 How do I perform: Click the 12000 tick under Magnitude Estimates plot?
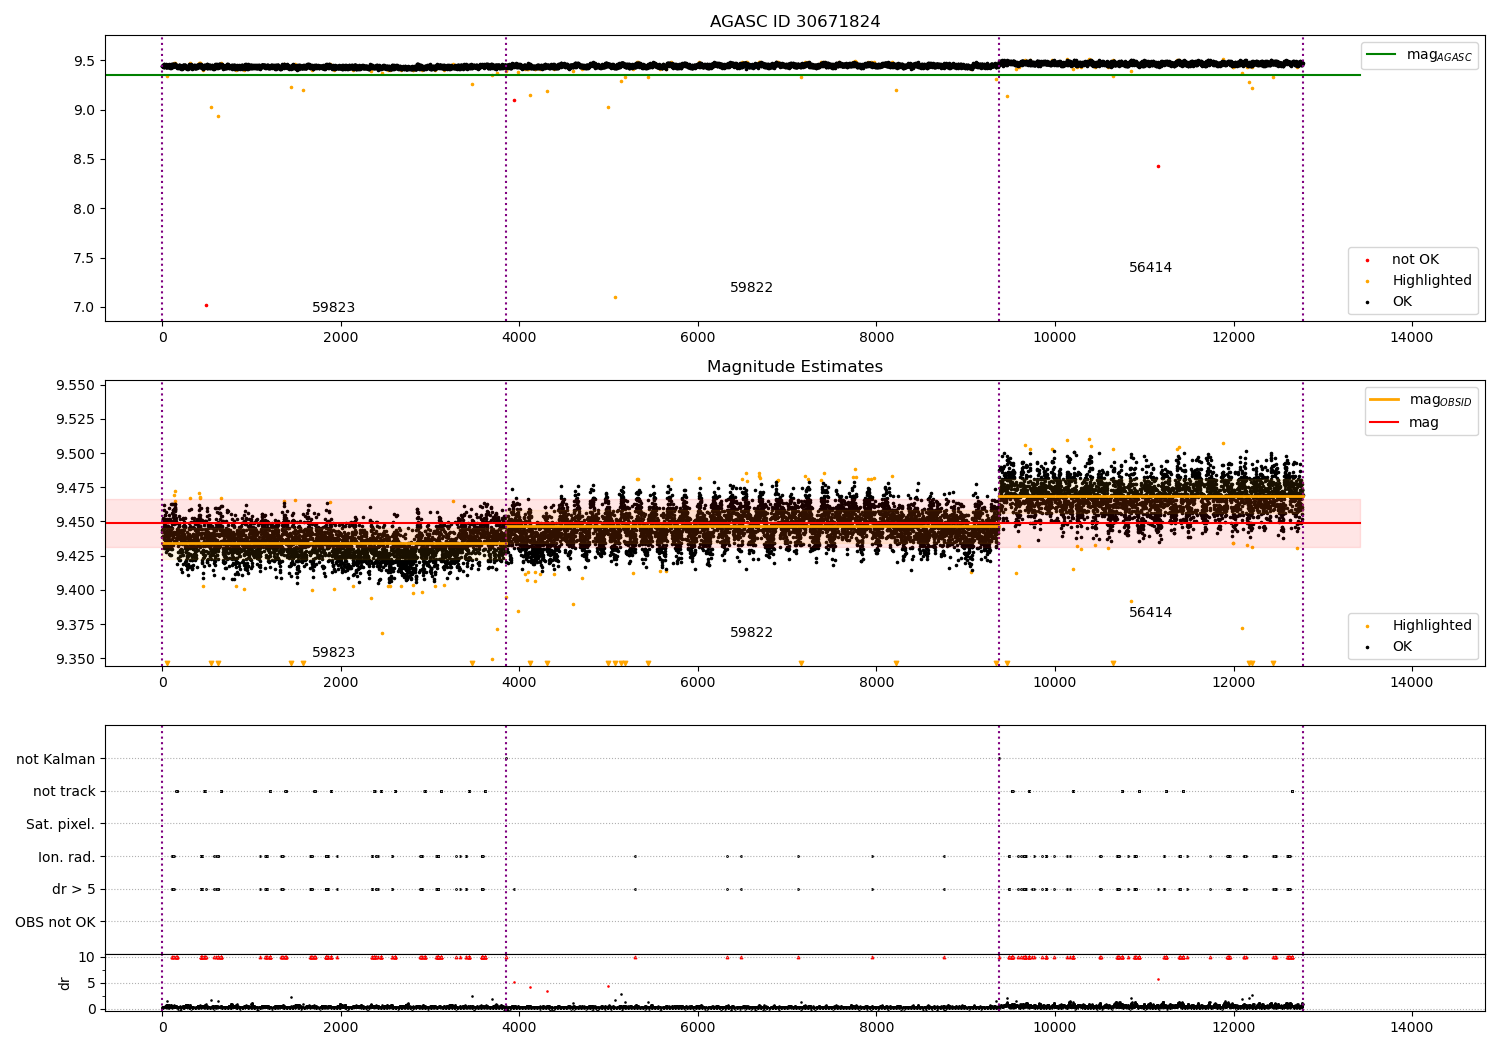click(1233, 682)
